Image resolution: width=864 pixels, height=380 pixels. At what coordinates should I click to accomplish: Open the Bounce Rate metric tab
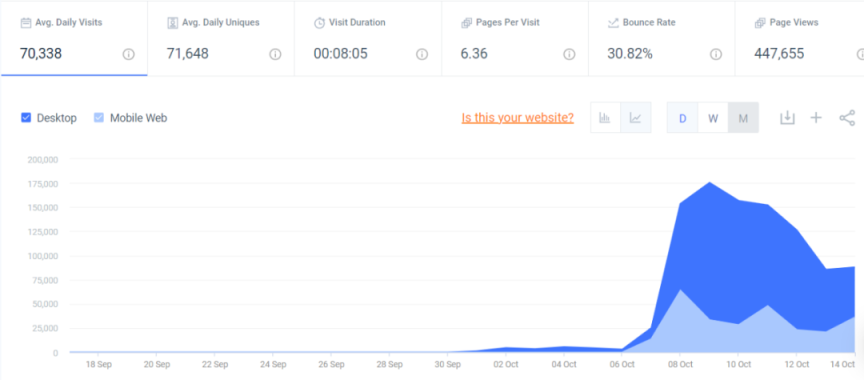coord(662,39)
